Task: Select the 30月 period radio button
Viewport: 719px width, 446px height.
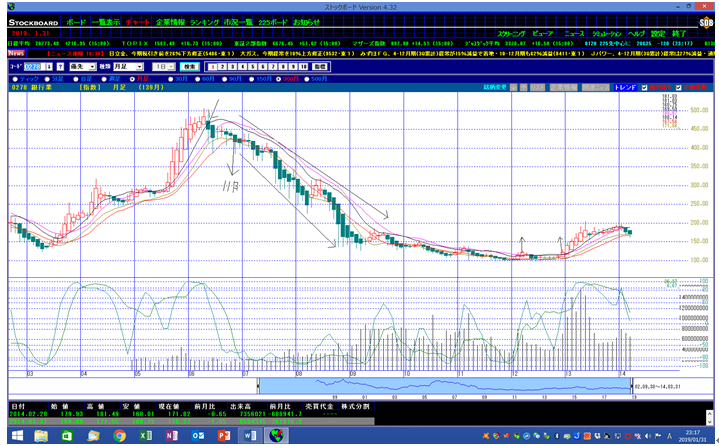Action: point(171,79)
